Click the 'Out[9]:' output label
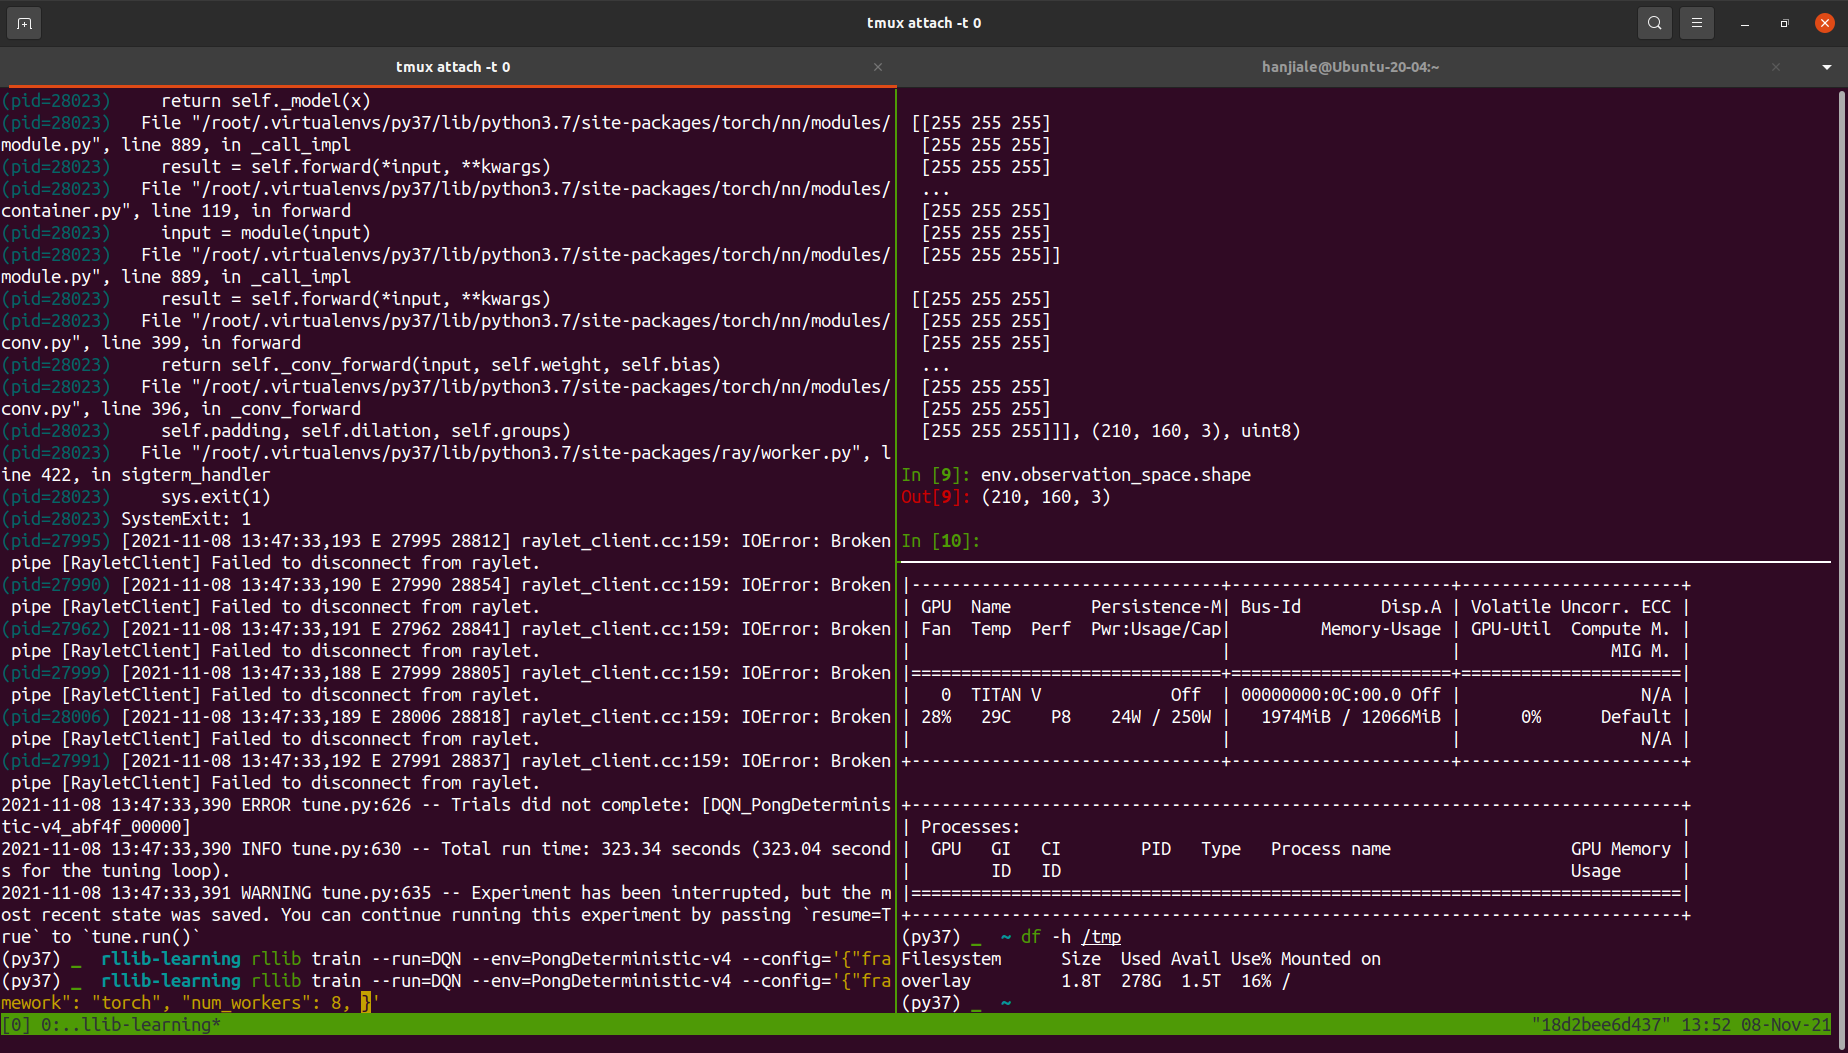 click(x=936, y=497)
